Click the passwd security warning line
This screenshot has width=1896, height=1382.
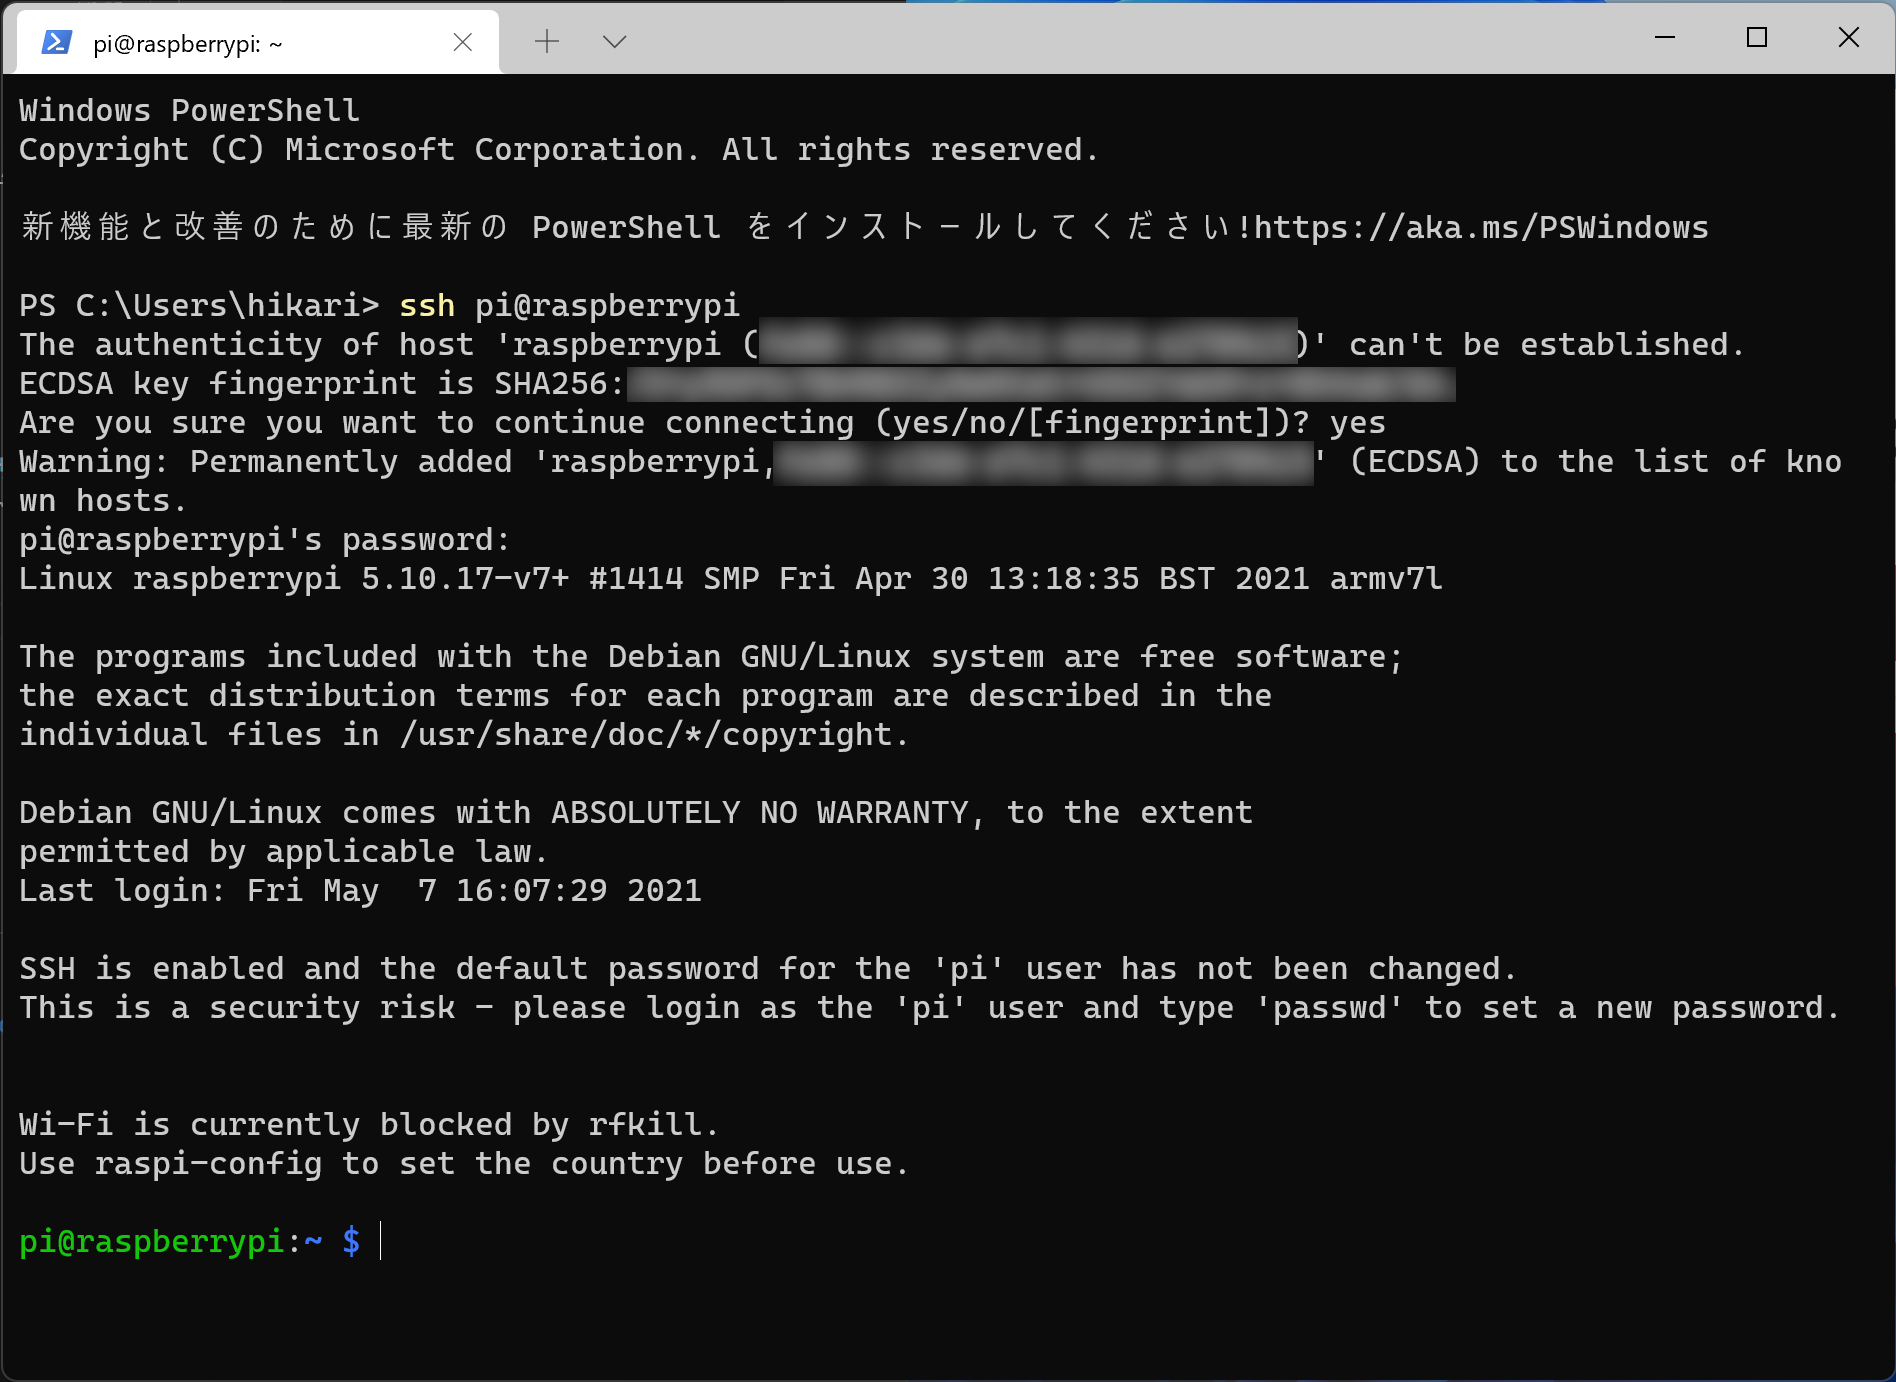[x=928, y=1007]
